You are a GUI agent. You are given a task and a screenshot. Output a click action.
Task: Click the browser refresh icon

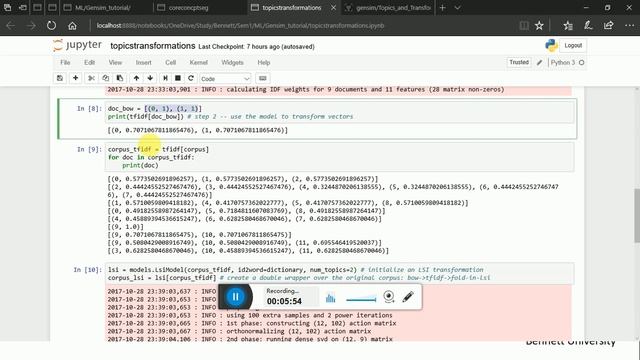pos(51,25)
